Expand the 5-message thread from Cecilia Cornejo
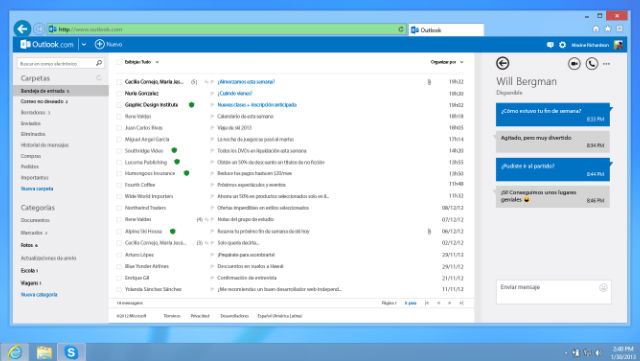 (x=194, y=82)
